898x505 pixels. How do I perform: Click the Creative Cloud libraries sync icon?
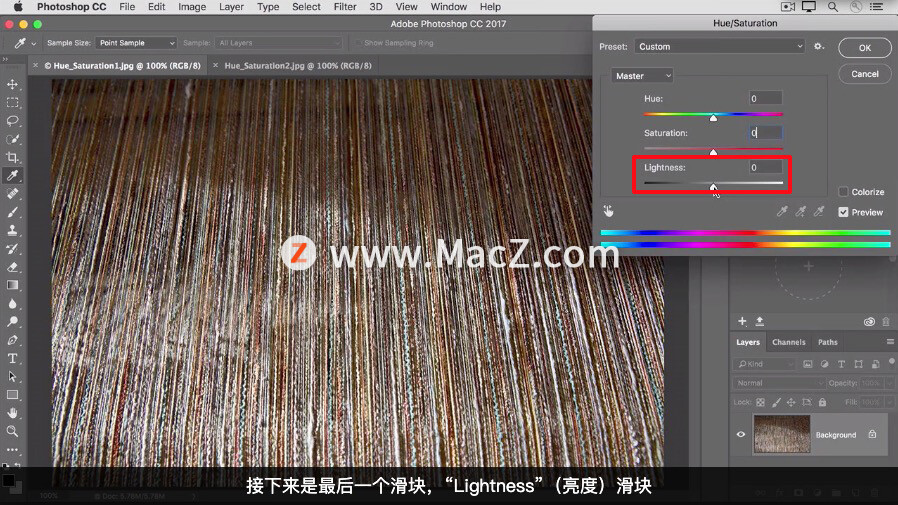pyautogui.click(x=869, y=321)
